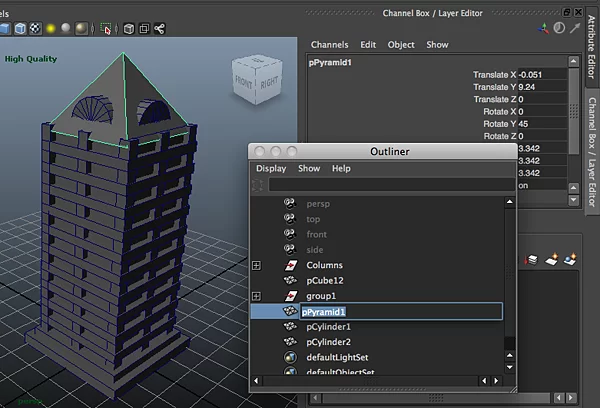Viewport: 600px width, 408px height.
Task: Create layer from selected objects icon
Action: click(570, 259)
